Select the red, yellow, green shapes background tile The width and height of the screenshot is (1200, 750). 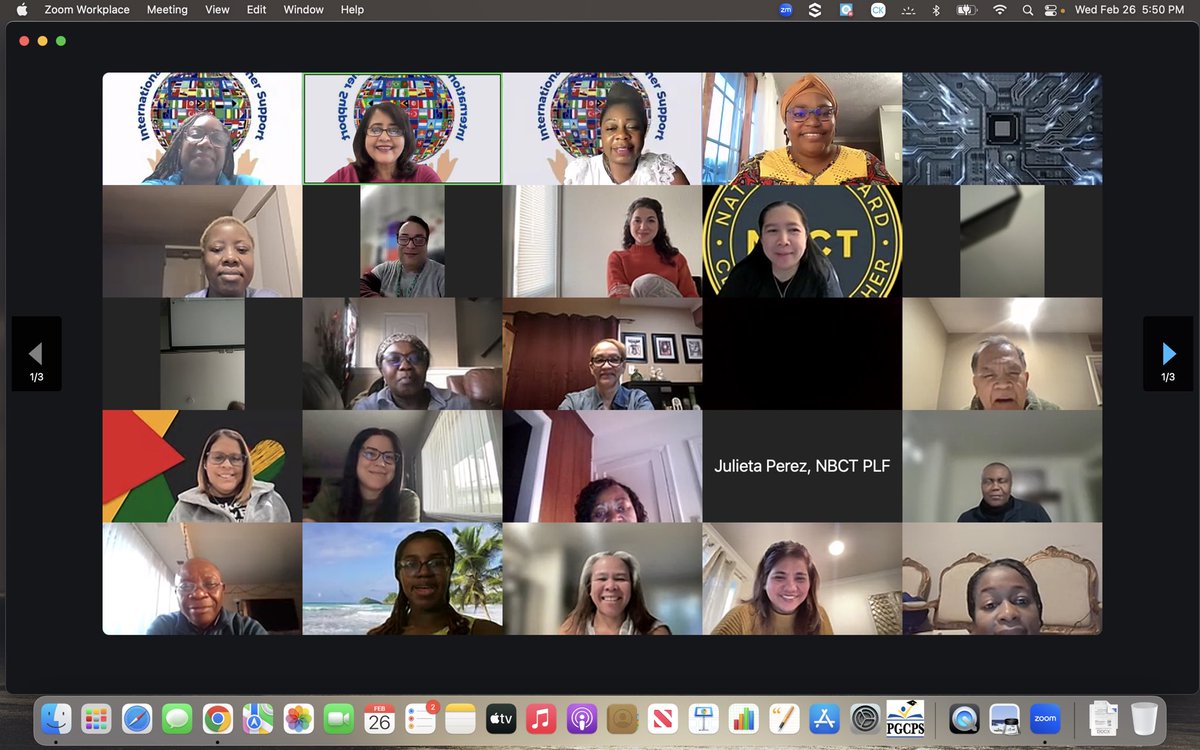(202, 466)
